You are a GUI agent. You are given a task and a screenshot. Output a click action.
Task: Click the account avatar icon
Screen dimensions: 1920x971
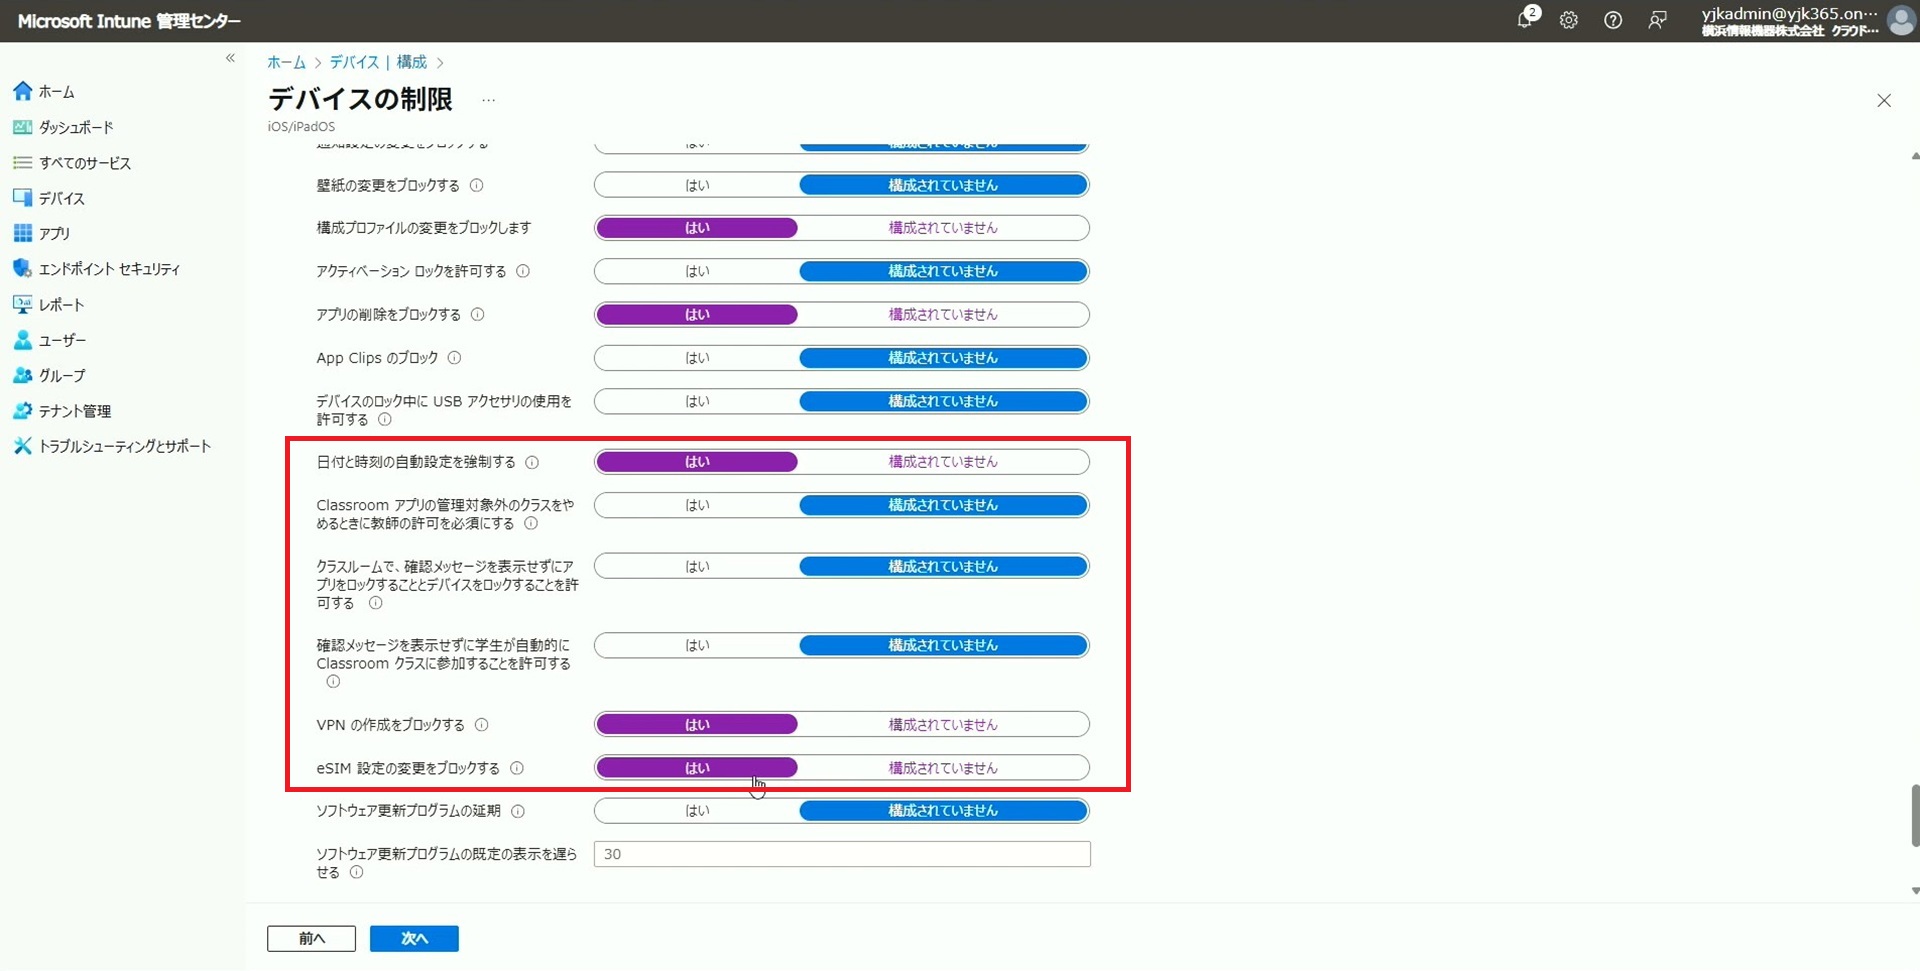pyautogui.click(x=1900, y=20)
